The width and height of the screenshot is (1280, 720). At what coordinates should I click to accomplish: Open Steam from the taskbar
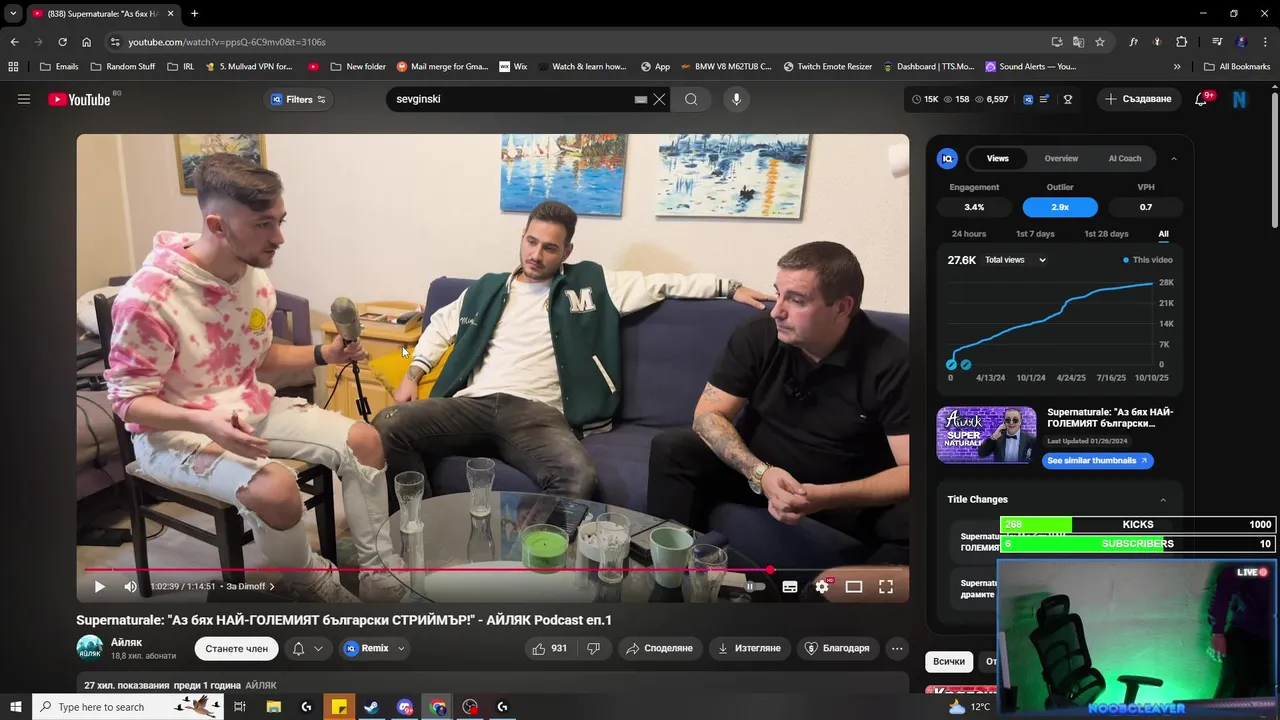tap(371, 707)
